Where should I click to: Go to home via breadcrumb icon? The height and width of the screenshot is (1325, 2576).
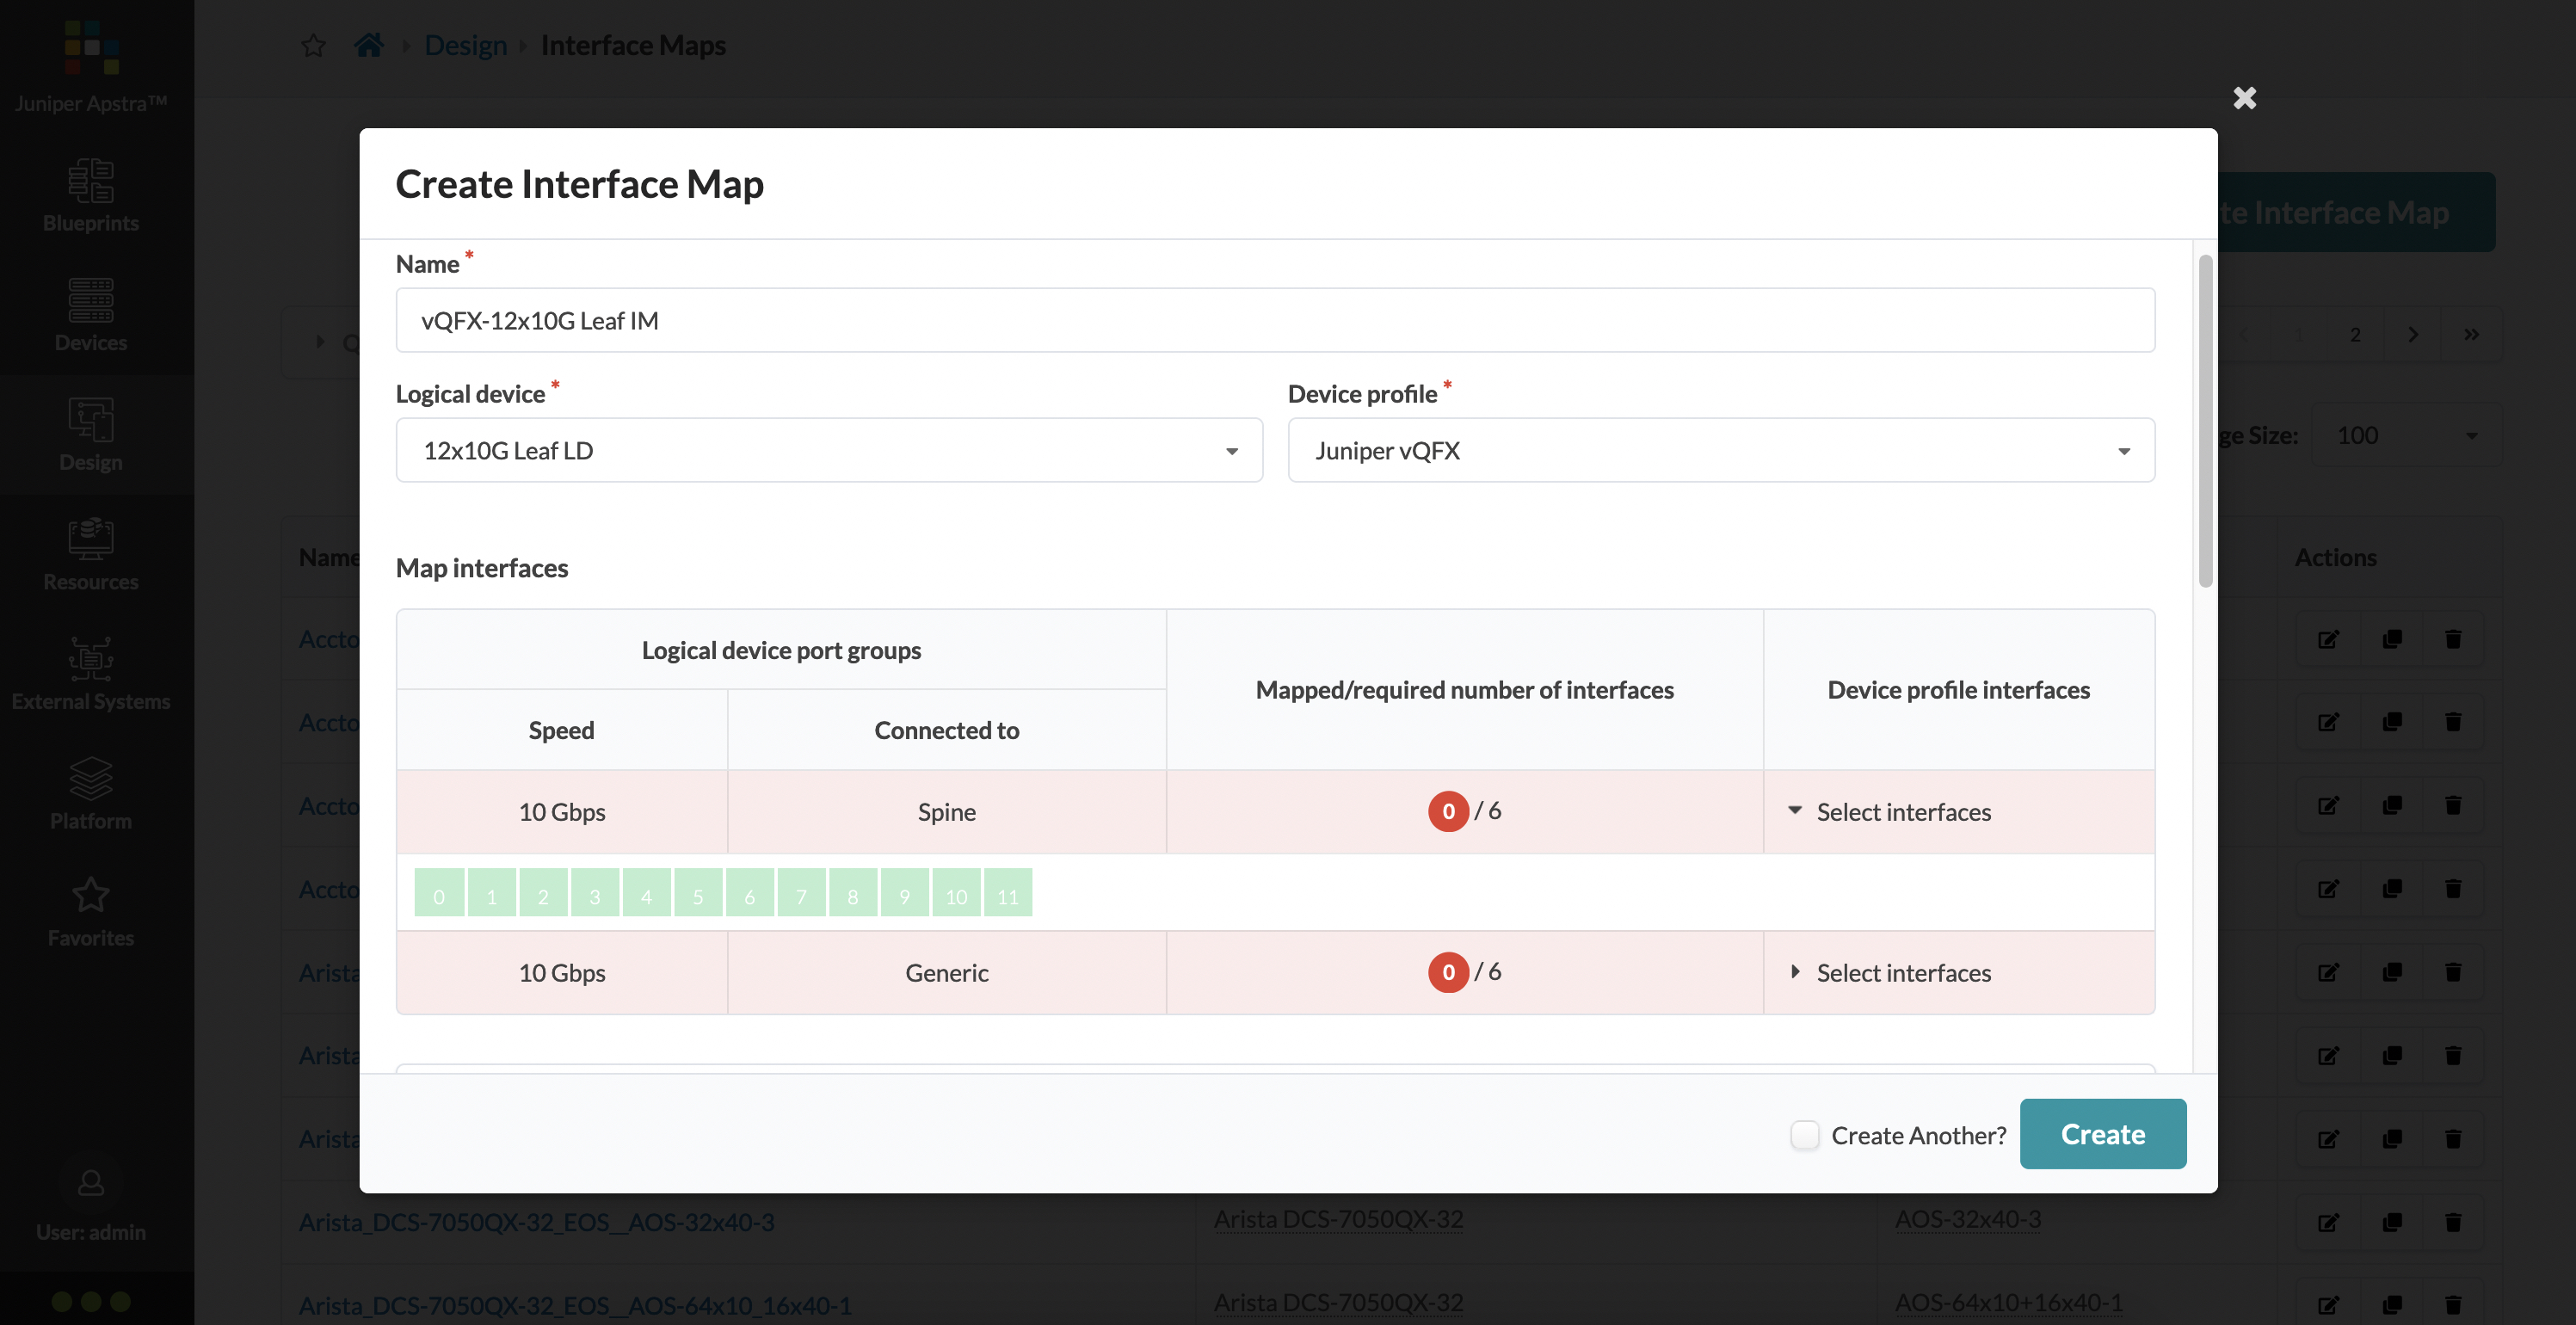pyautogui.click(x=369, y=45)
